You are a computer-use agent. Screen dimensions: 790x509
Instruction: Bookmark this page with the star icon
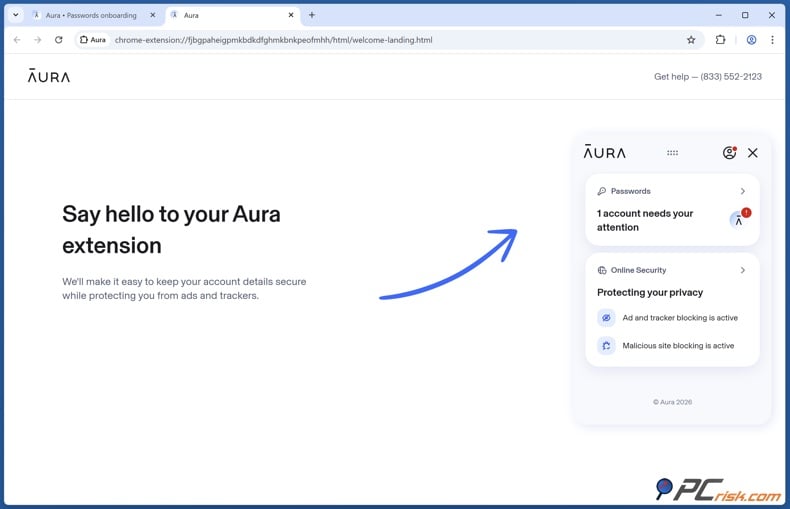point(691,40)
